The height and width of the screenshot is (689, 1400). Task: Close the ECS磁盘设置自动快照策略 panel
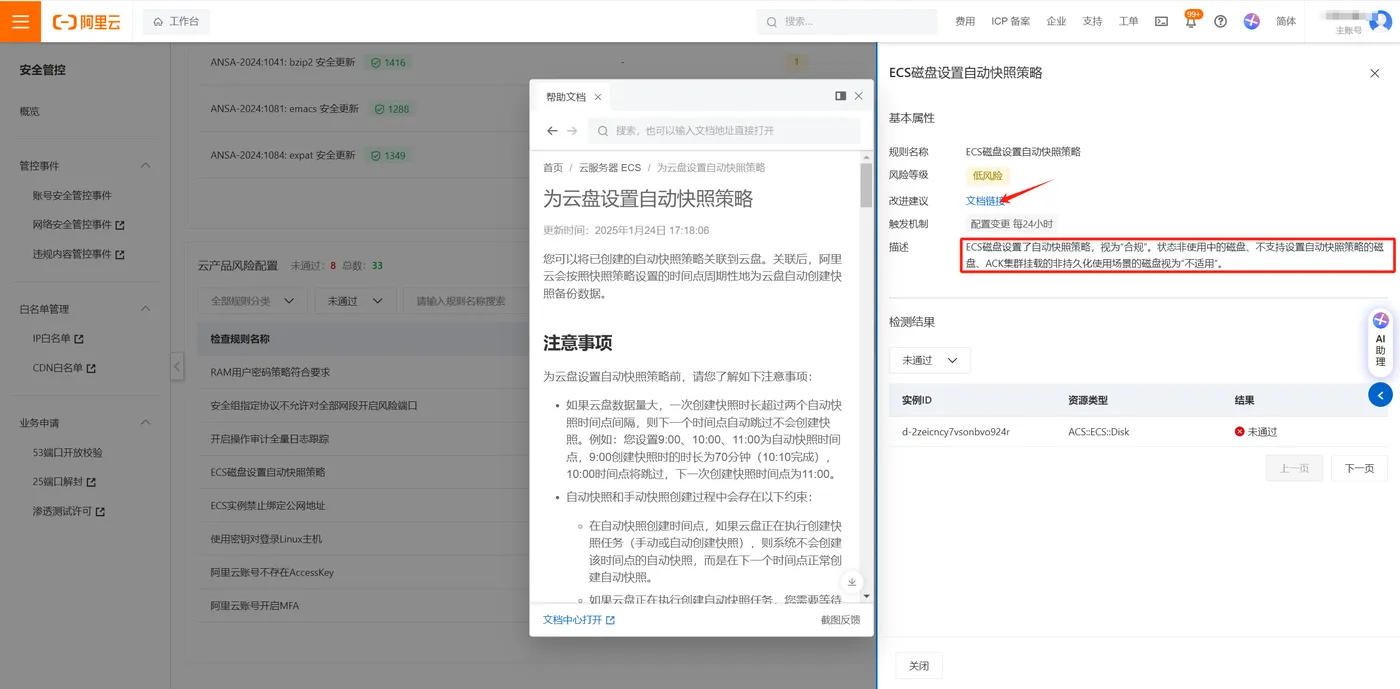1374,73
